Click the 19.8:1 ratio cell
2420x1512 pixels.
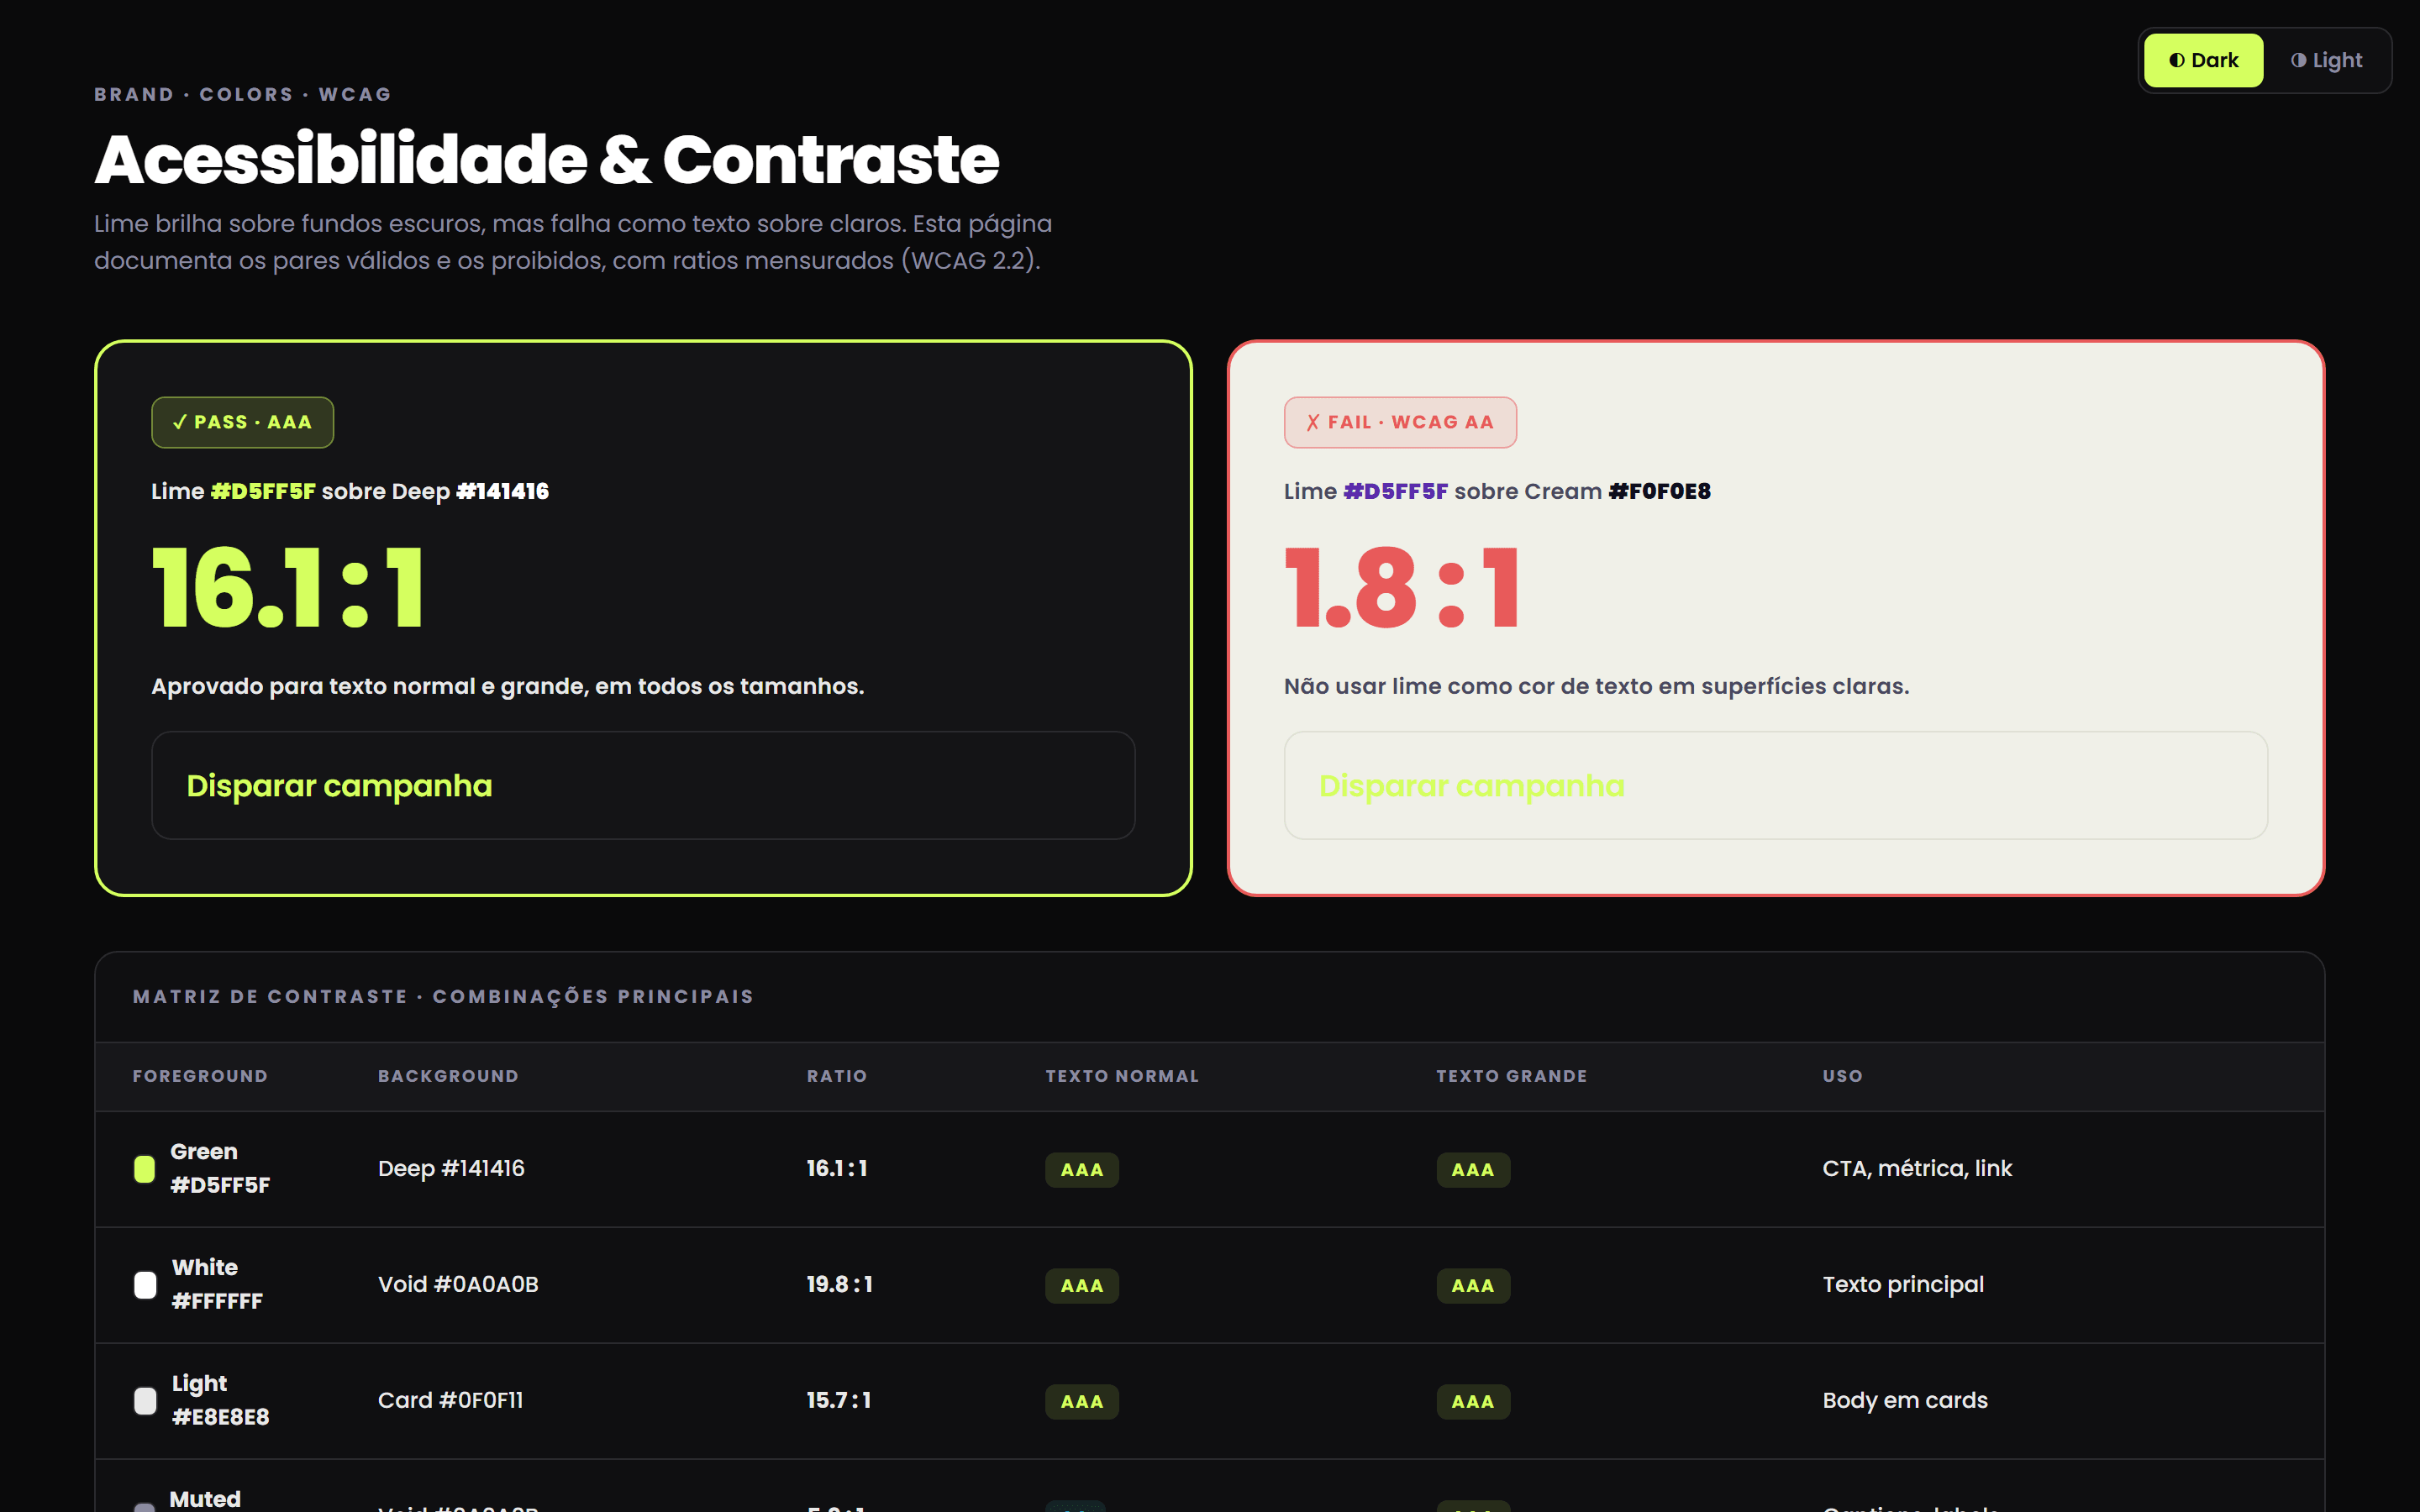(840, 1284)
